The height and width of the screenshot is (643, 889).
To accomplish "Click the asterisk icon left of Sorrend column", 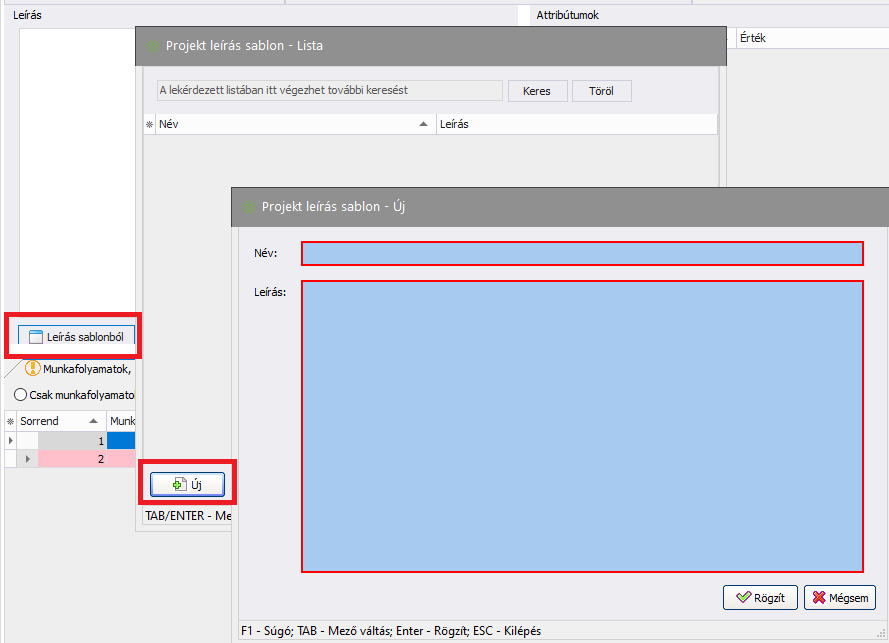I will [11, 422].
